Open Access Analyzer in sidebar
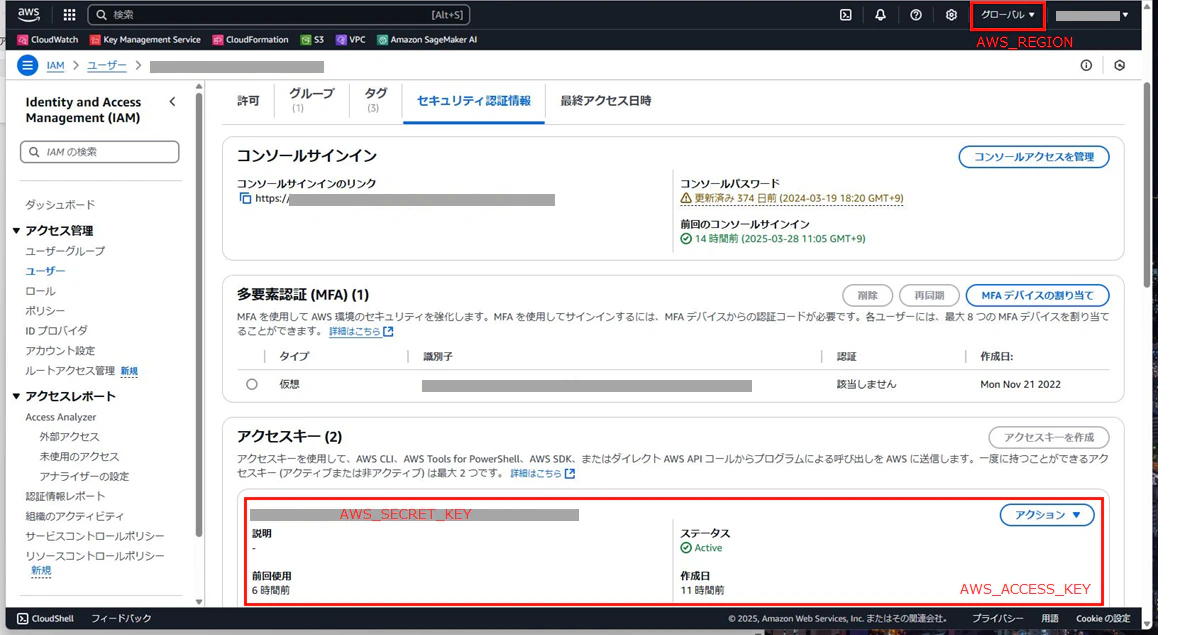The width and height of the screenshot is (1204, 635). (61, 417)
